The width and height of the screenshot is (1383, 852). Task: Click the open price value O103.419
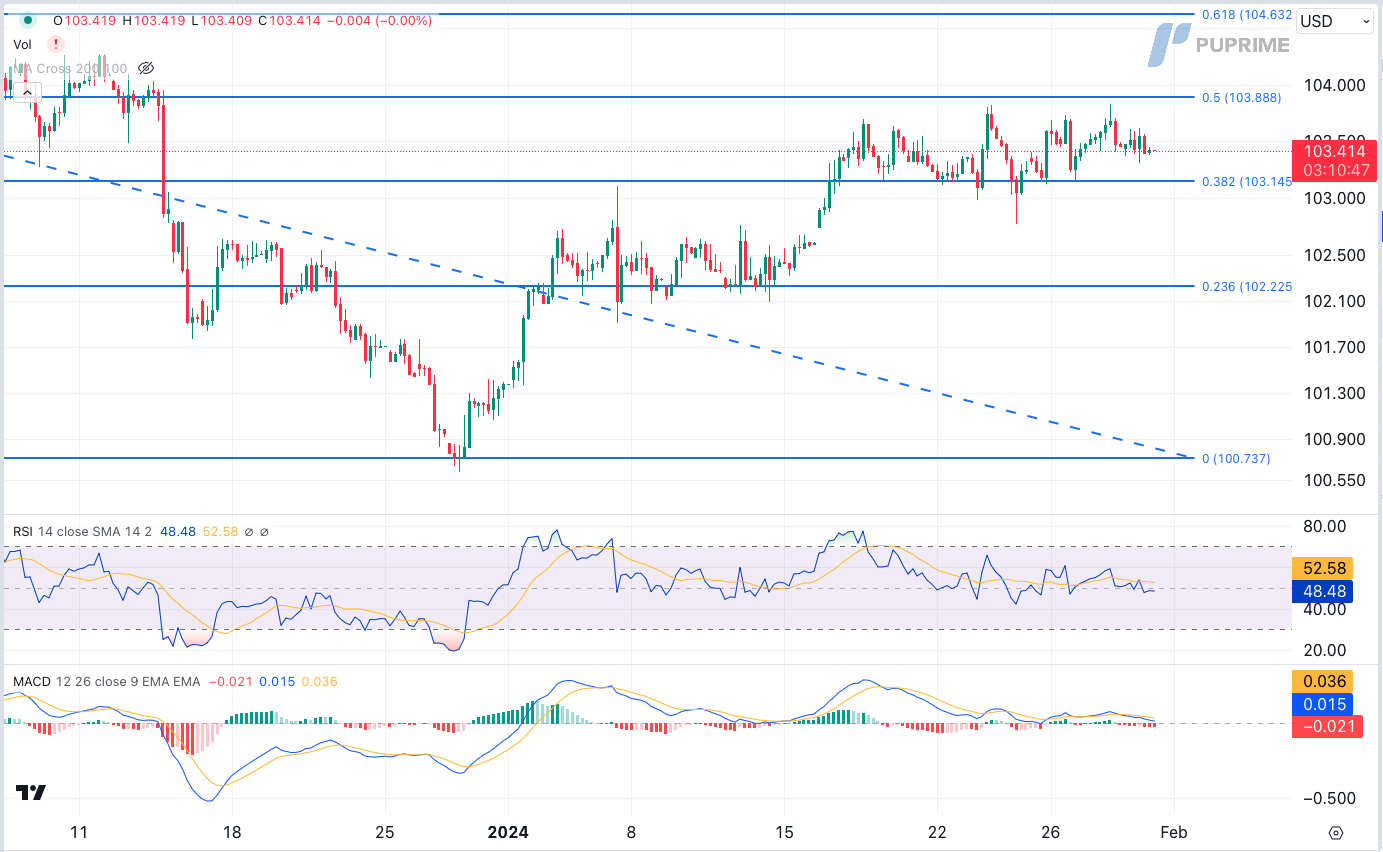[x=86, y=20]
